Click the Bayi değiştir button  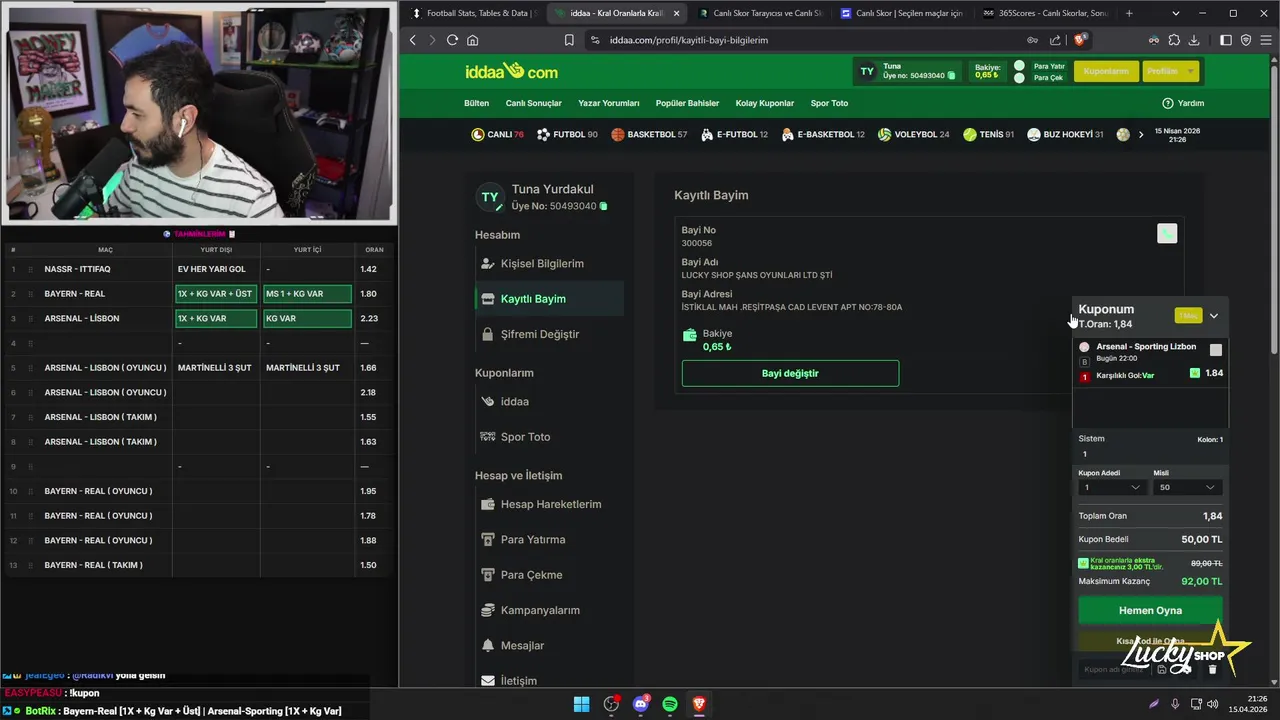[x=790, y=373]
